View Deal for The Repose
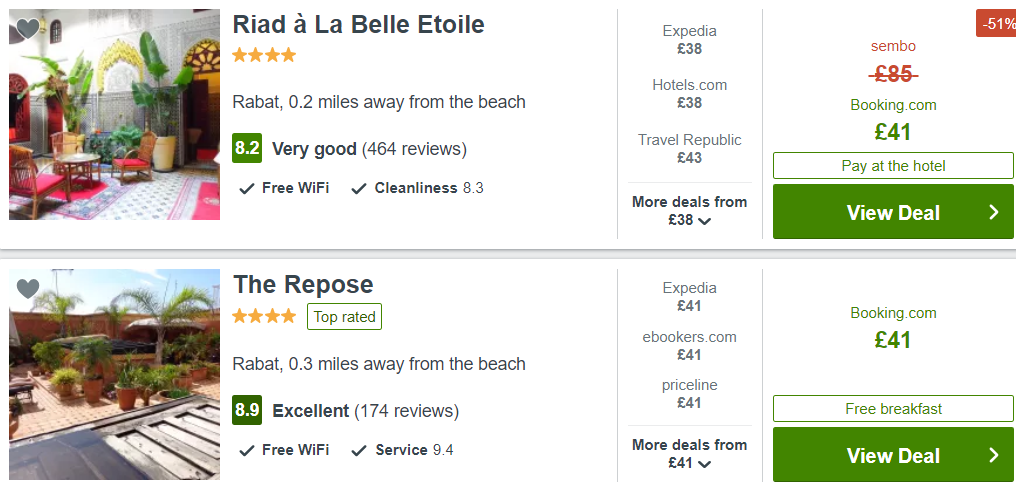The height and width of the screenshot is (486, 1016). (x=893, y=455)
